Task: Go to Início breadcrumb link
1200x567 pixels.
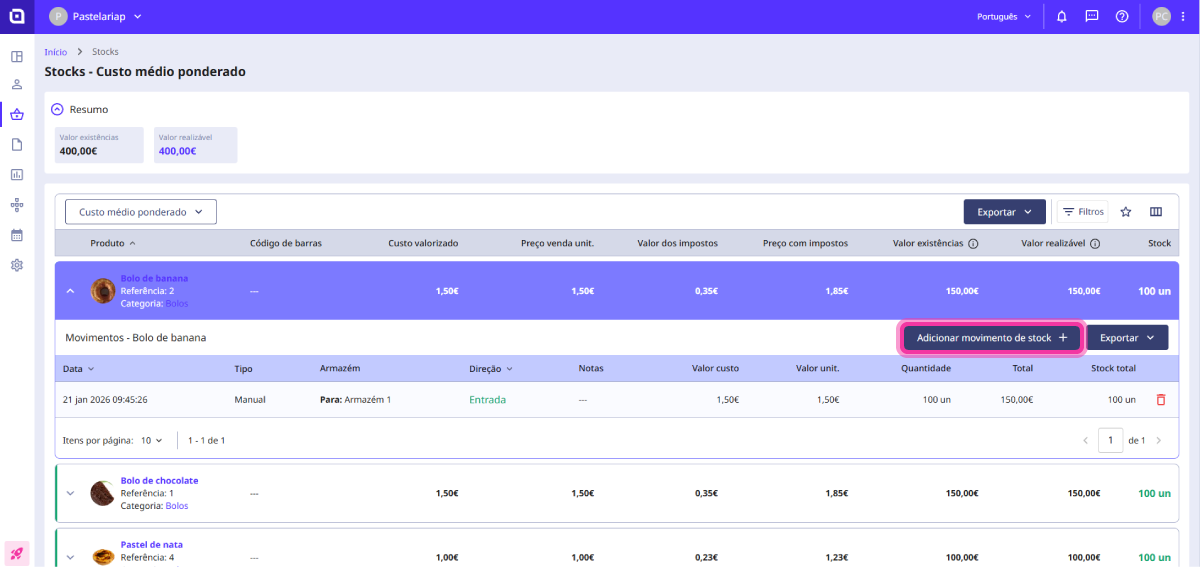Action: [x=56, y=51]
